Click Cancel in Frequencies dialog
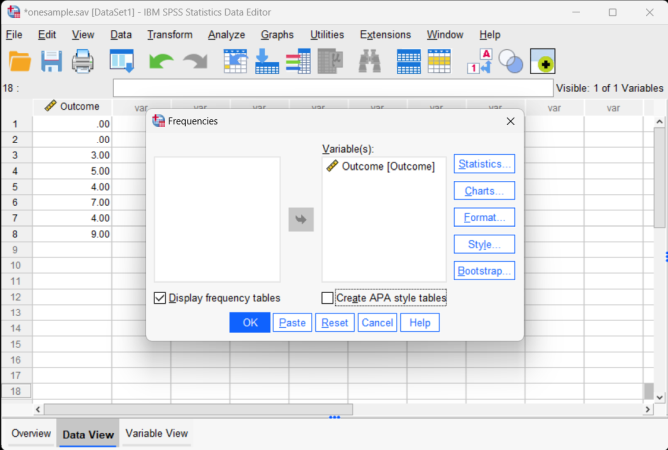 pos(377,323)
